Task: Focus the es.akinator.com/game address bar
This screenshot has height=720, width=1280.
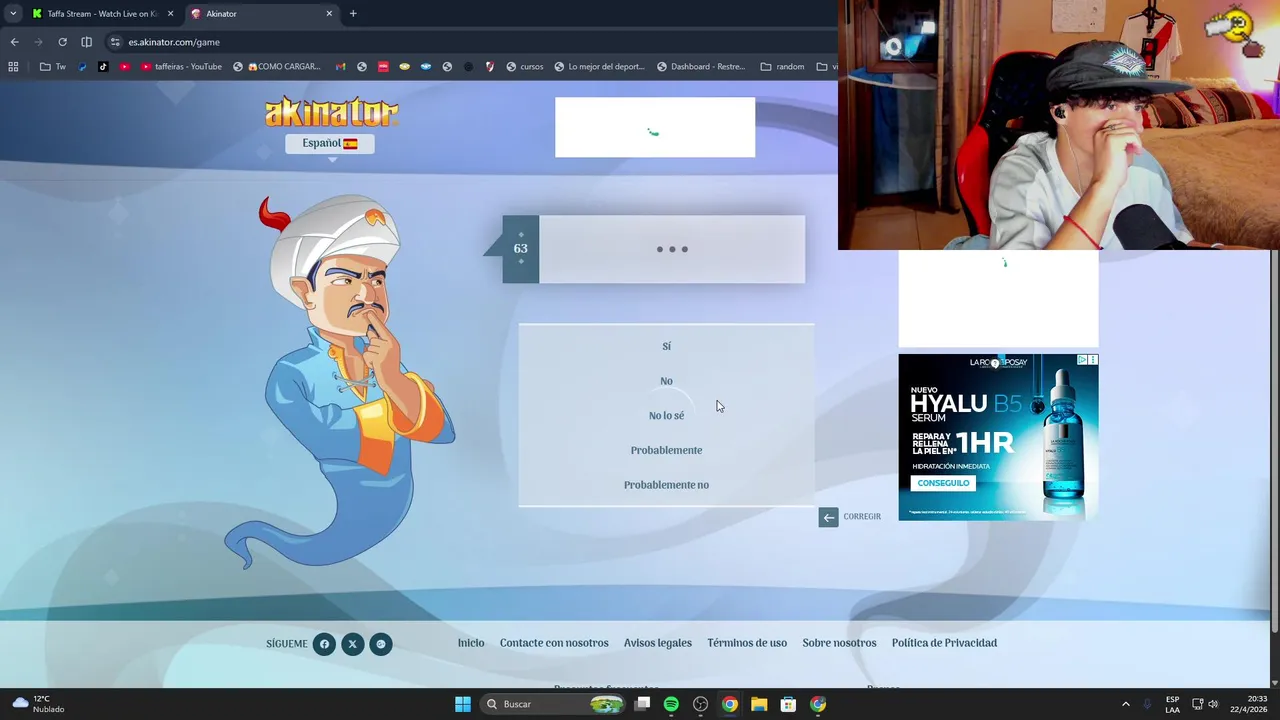Action: point(470,42)
